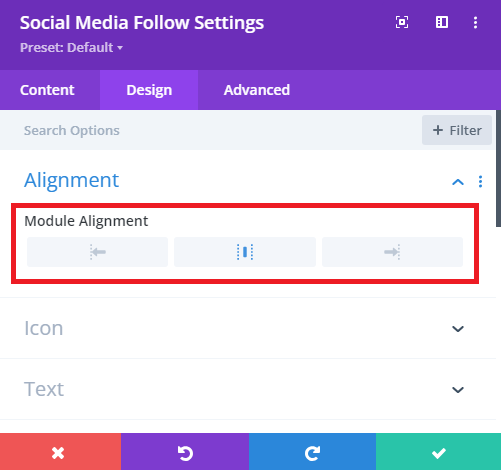
Task: Click the snap modal to sidebar icon
Action: (x=442, y=22)
